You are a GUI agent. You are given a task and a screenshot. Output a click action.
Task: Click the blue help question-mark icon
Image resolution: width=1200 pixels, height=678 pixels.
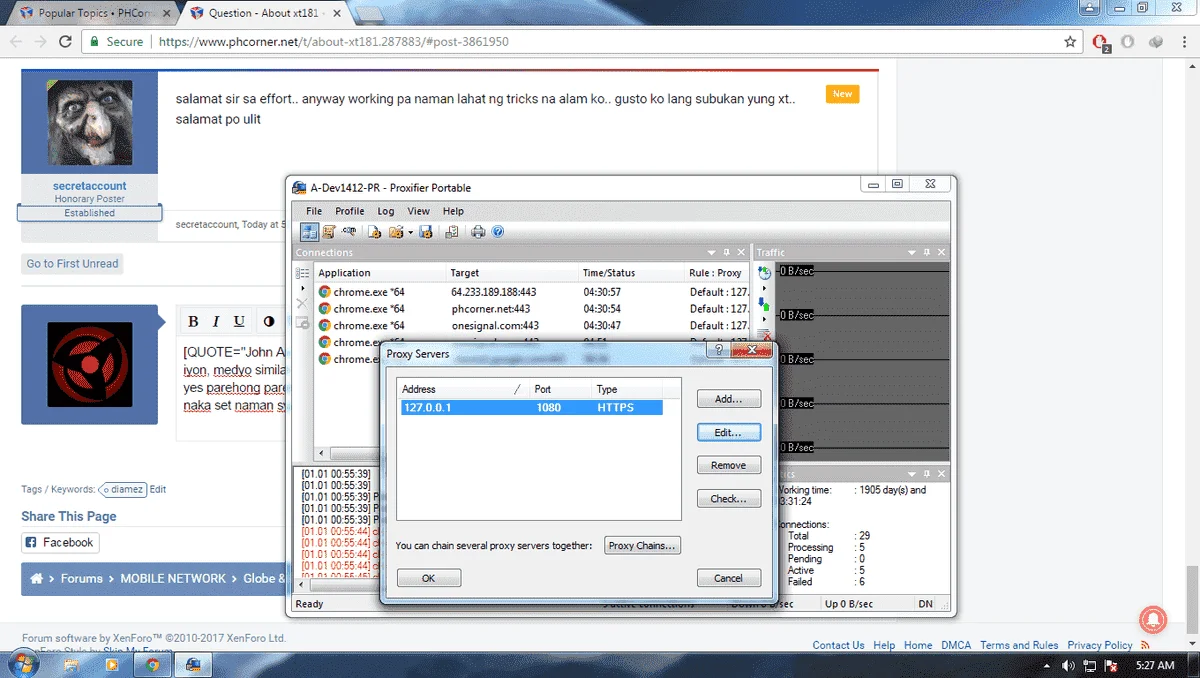pos(497,232)
